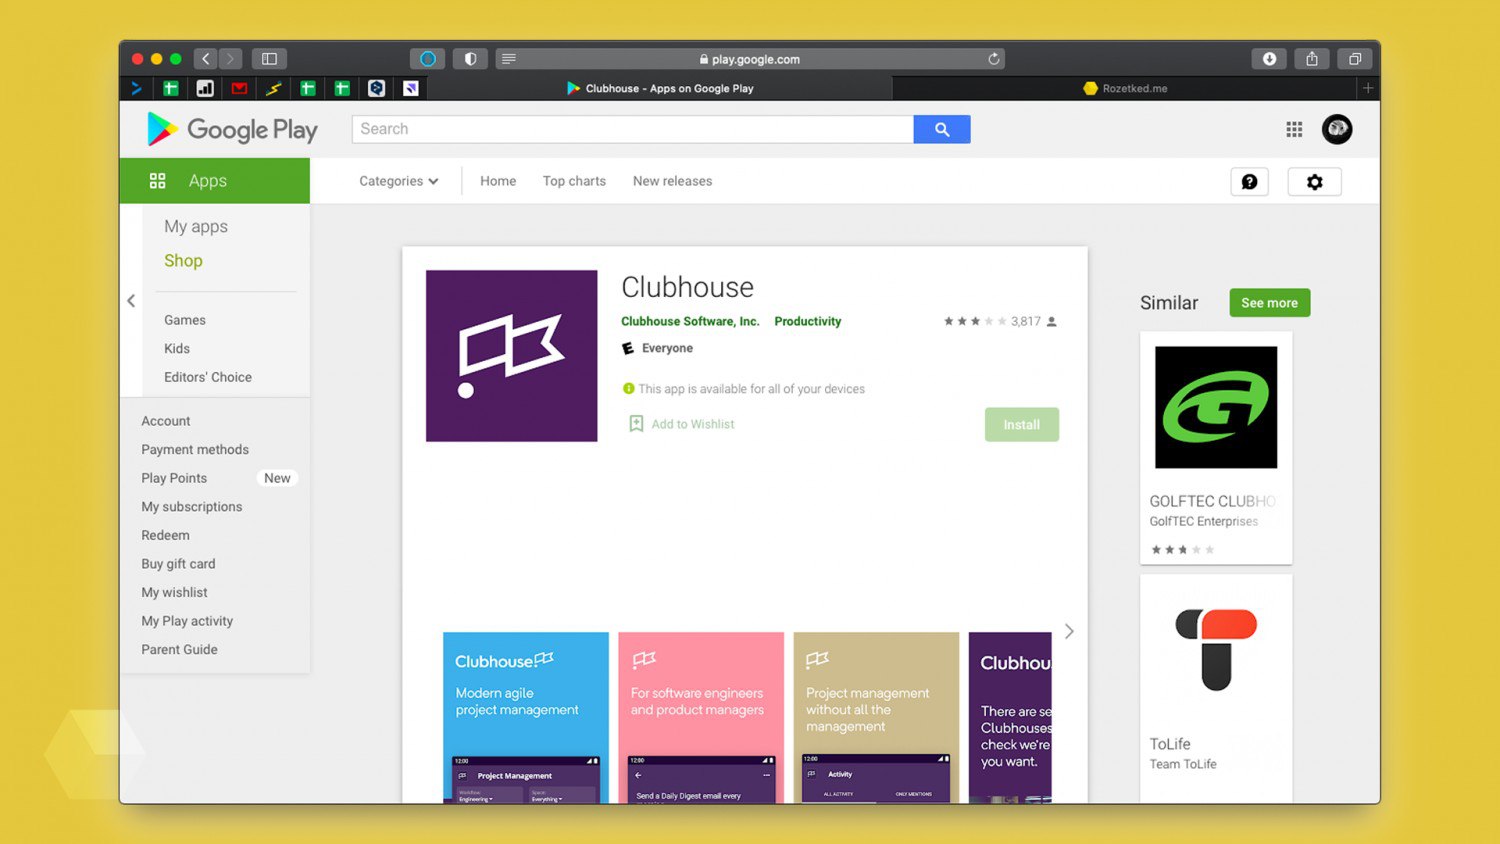The height and width of the screenshot is (844, 1500).
Task: Show Safari downloads
Action: (1269, 59)
